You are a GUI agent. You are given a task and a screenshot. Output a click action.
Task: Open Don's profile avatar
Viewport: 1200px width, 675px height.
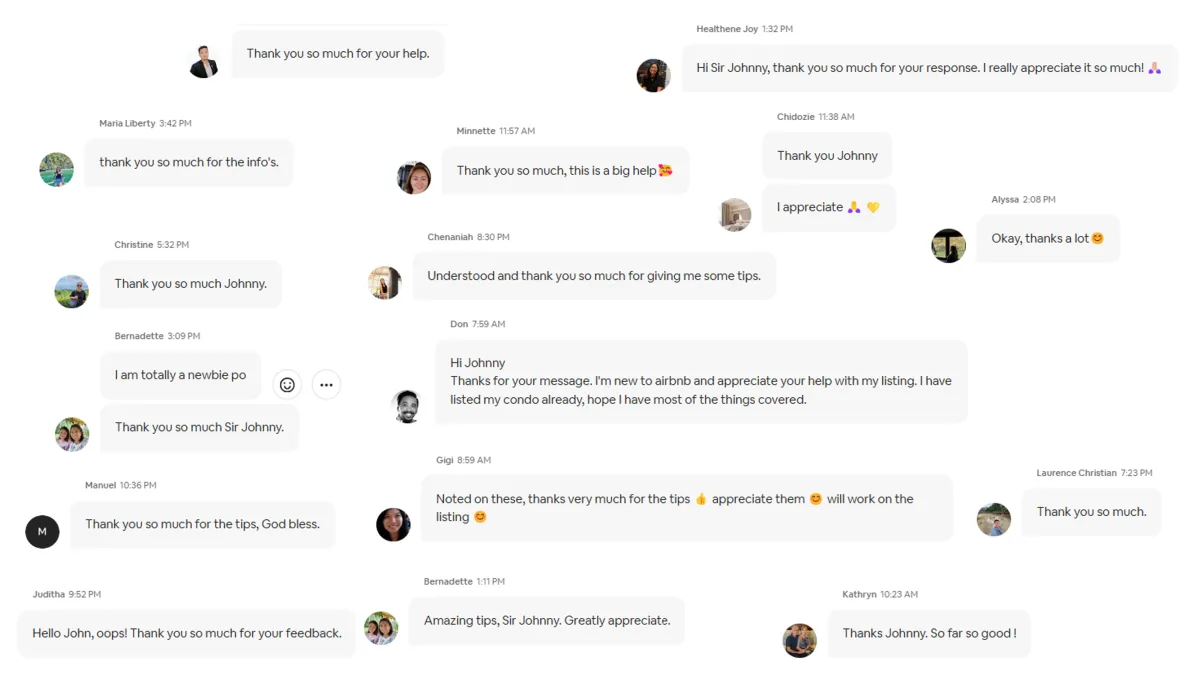click(x=406, y=406)
